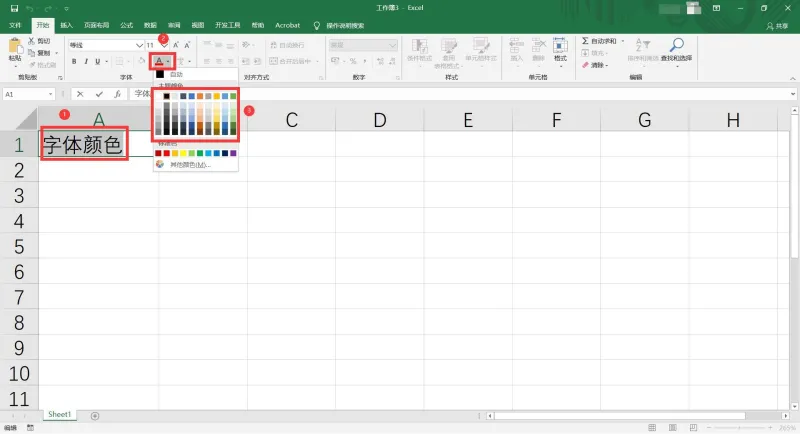
Task: Click the Clear eraser button
Action: click(593, 65)
